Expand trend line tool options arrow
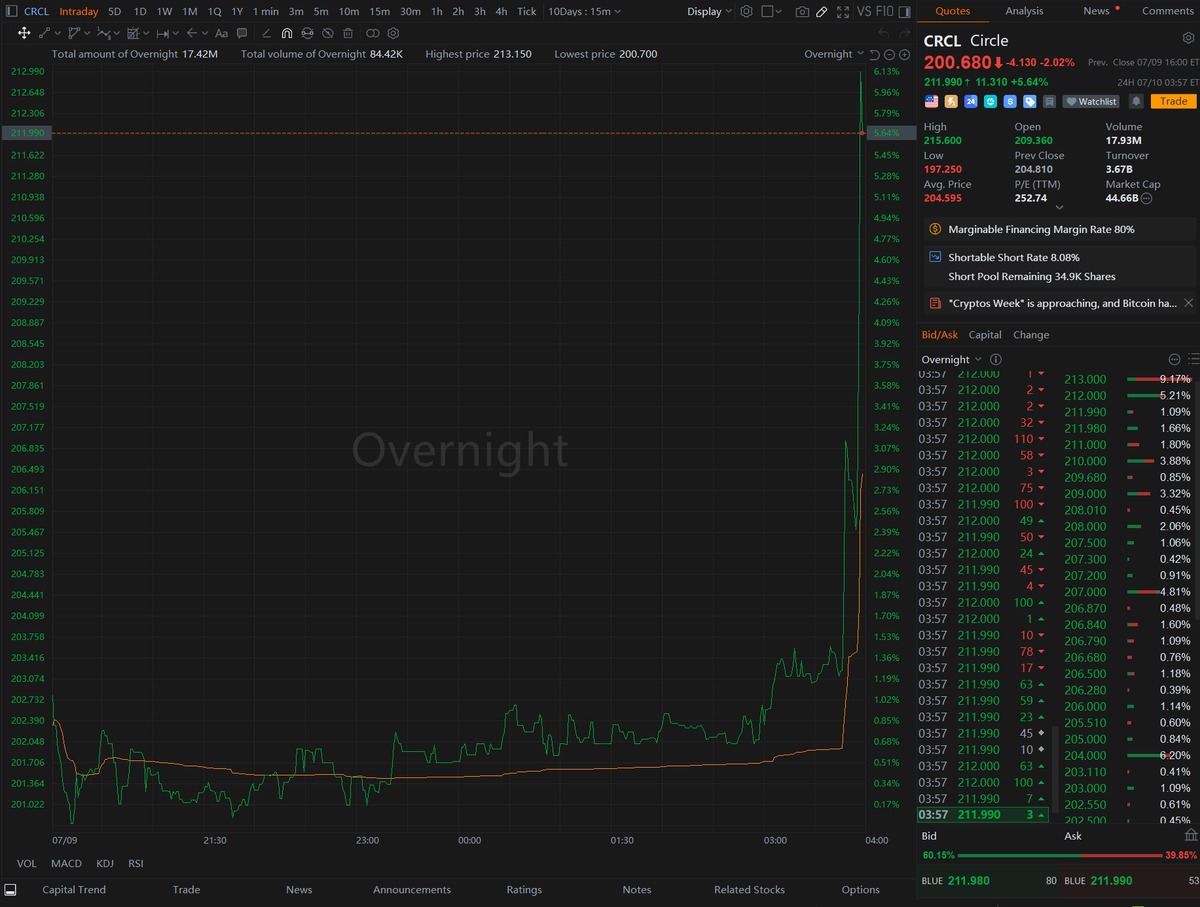 (57, 33)
